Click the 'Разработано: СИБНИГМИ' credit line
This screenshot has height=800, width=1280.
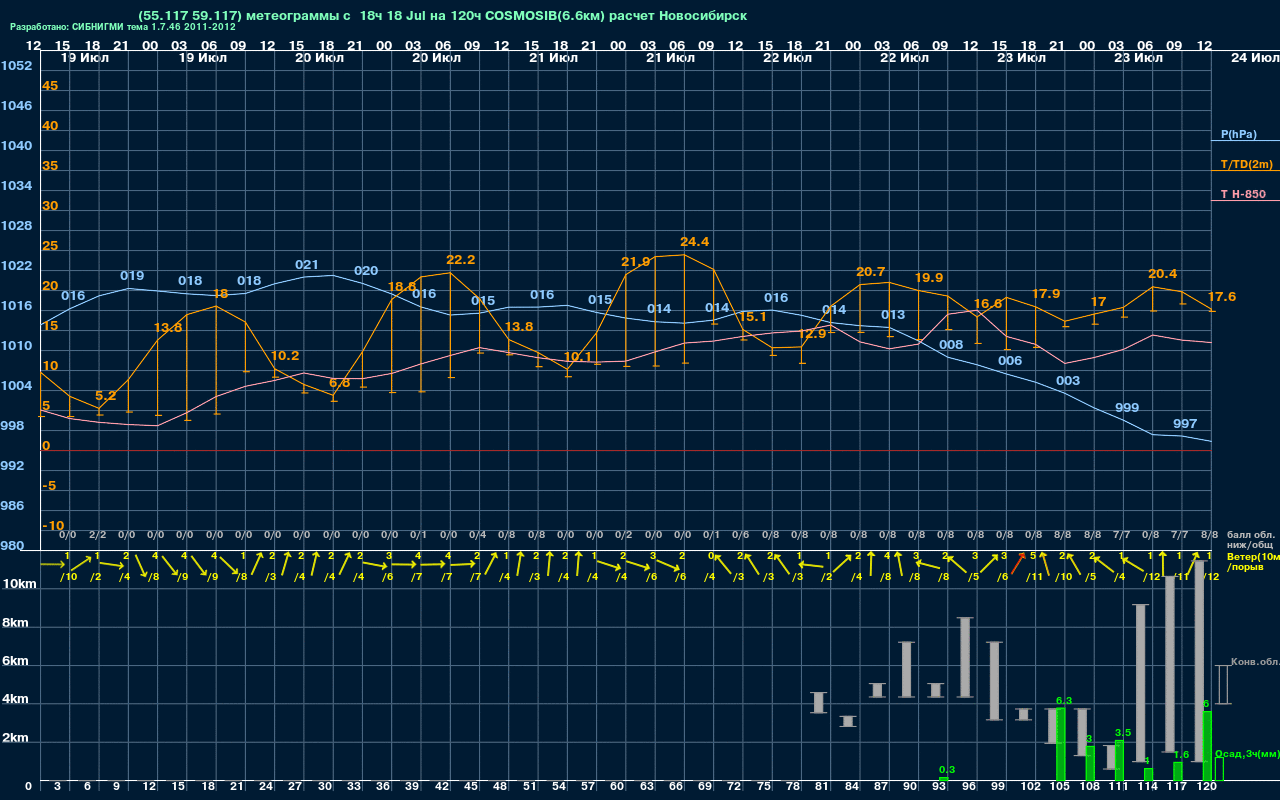point(123,27)
